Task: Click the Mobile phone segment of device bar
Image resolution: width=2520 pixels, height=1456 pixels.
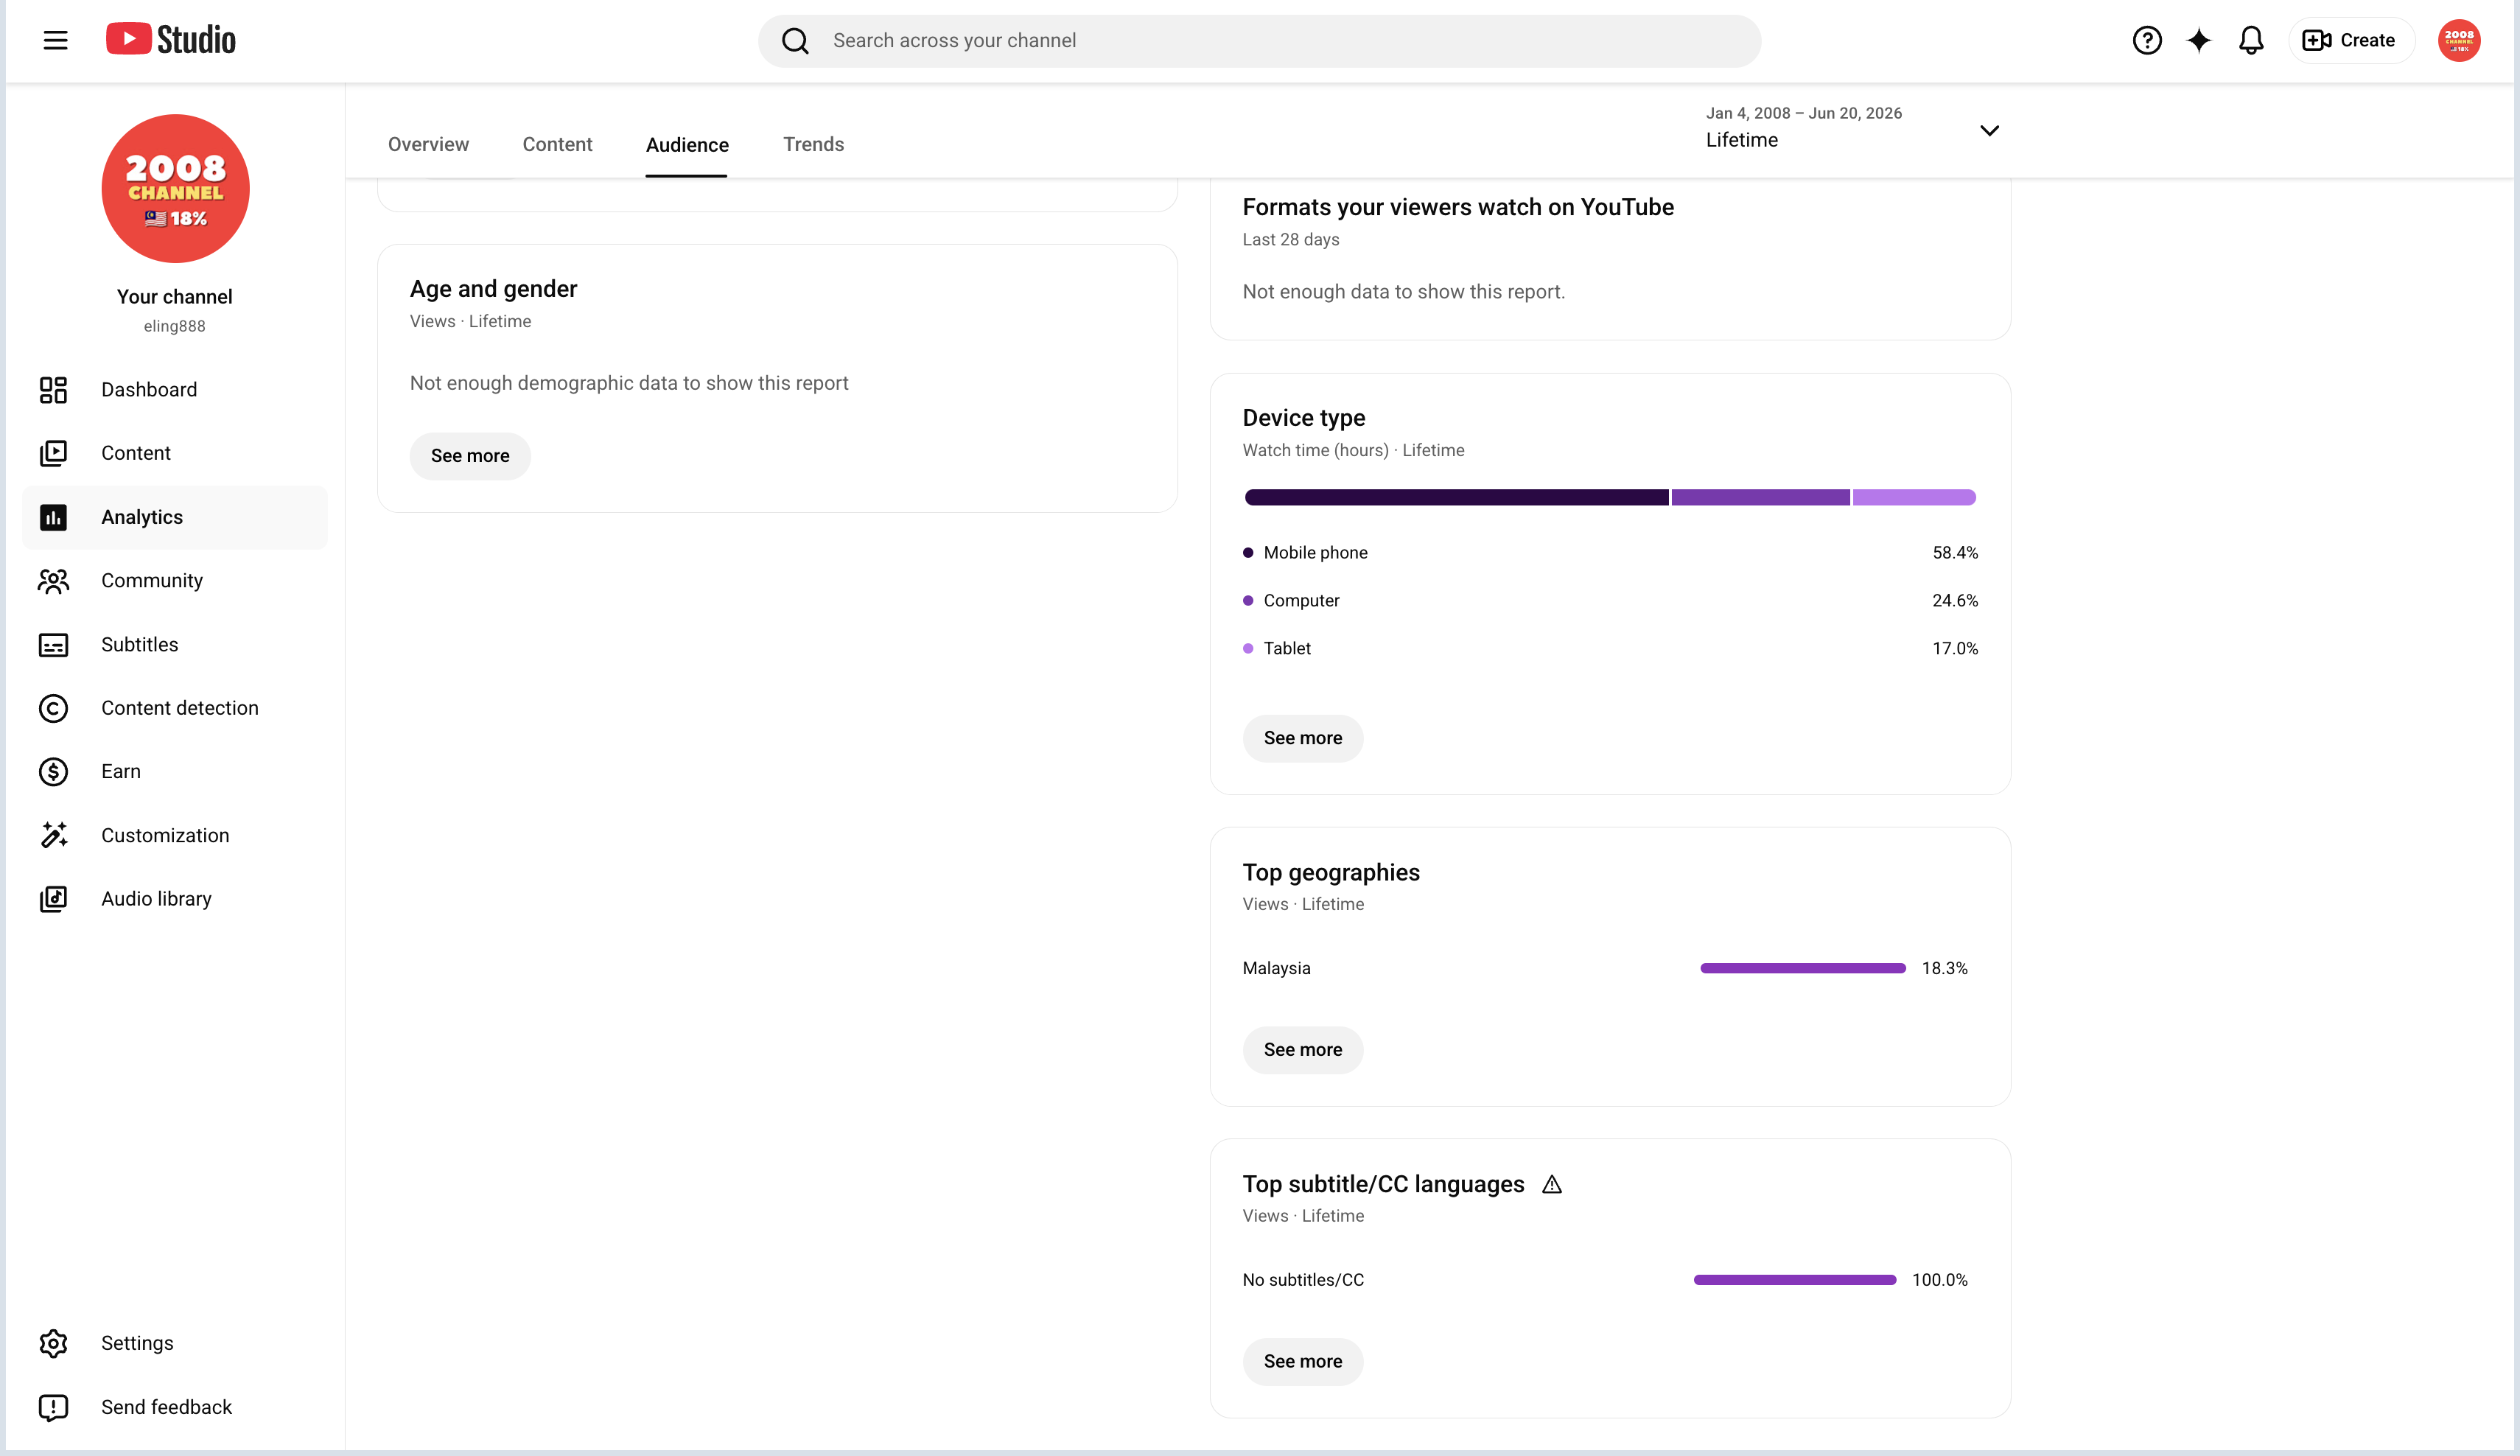Action: pyautogui.click(x=1456, y=497)
